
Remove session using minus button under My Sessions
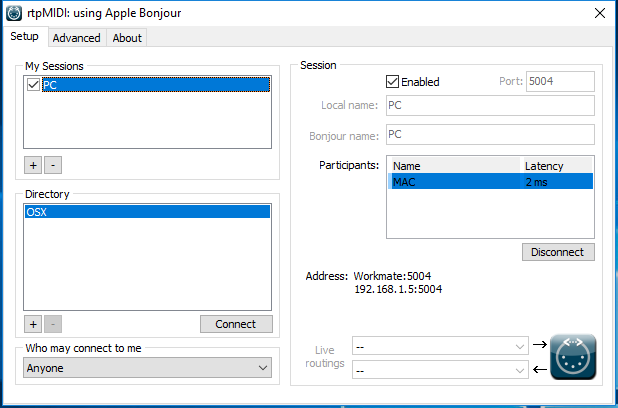coord(53,164)
